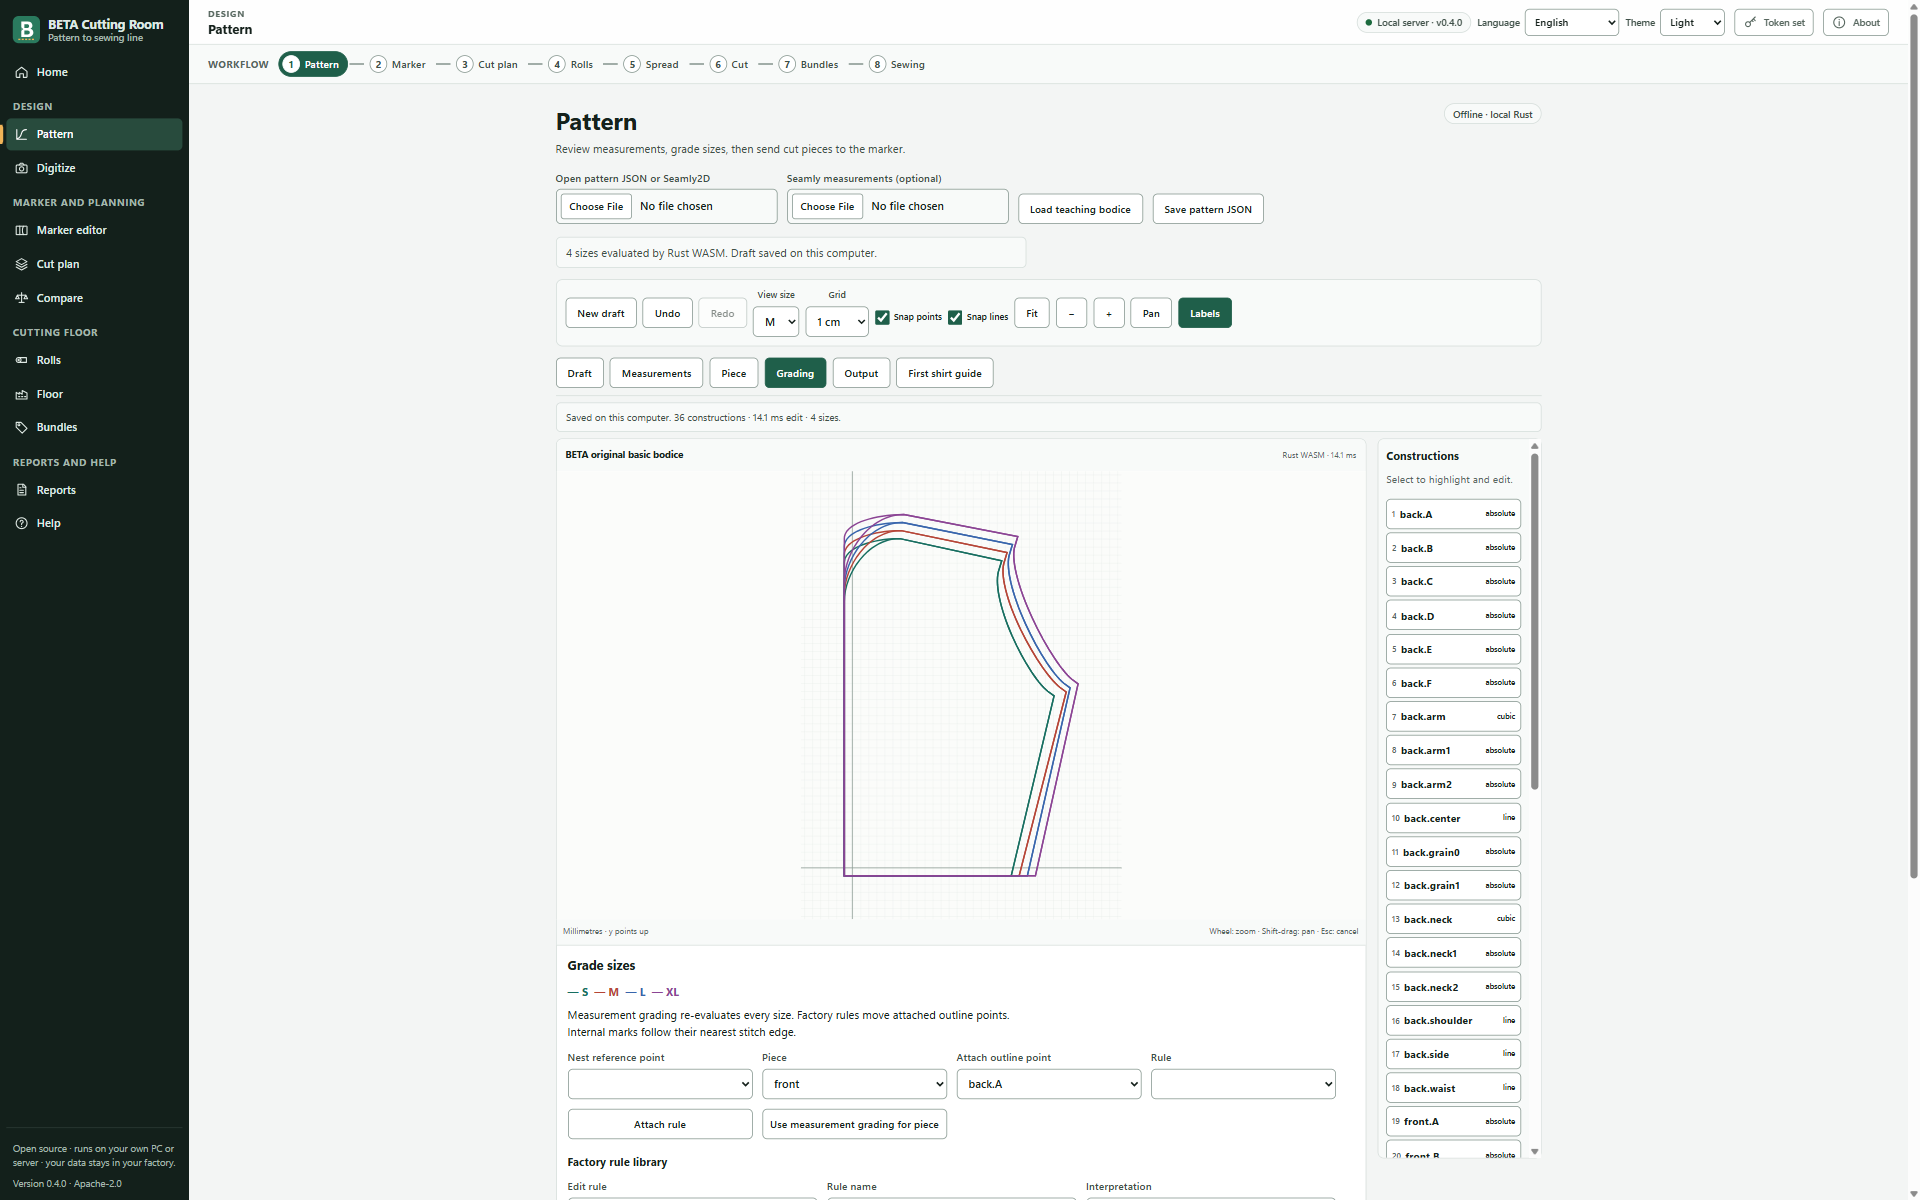Viewport: 1920px width, 1200px height.
Task: Open the Grid 1 cm dropdown
Action: click(x=837, y=322)
